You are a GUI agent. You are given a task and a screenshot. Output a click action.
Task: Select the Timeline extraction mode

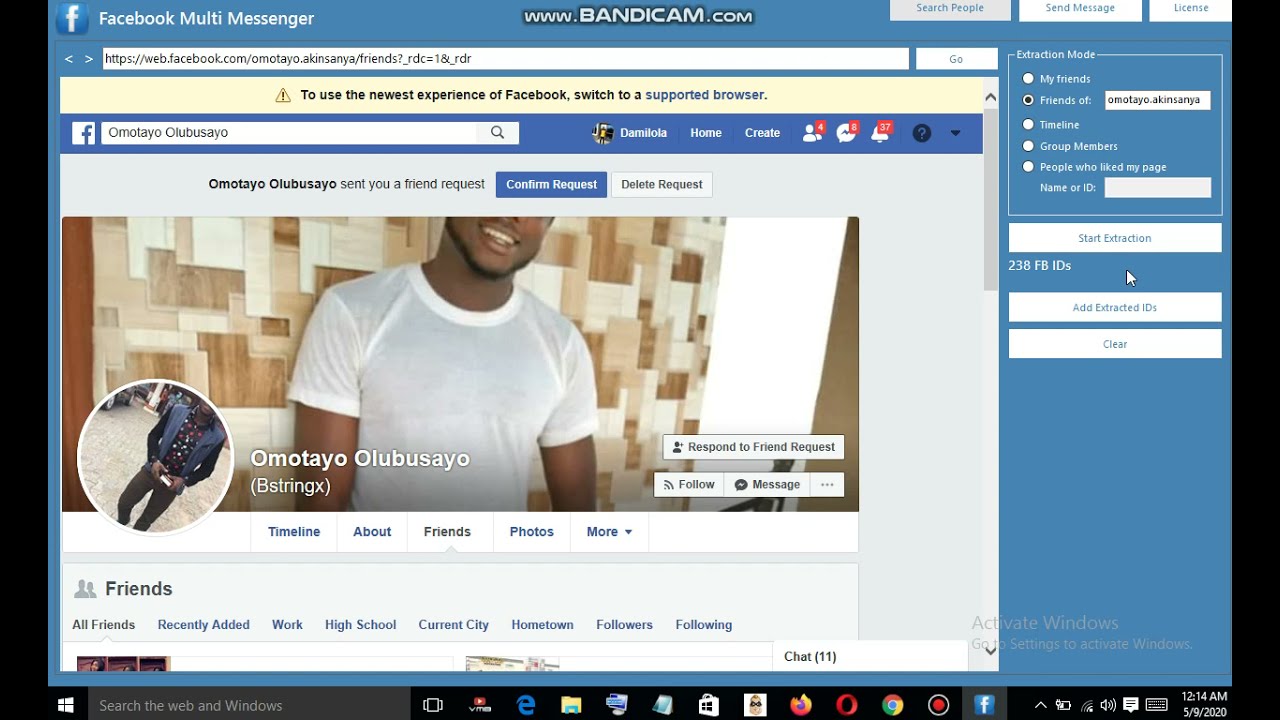click(x=1028, y=125)
